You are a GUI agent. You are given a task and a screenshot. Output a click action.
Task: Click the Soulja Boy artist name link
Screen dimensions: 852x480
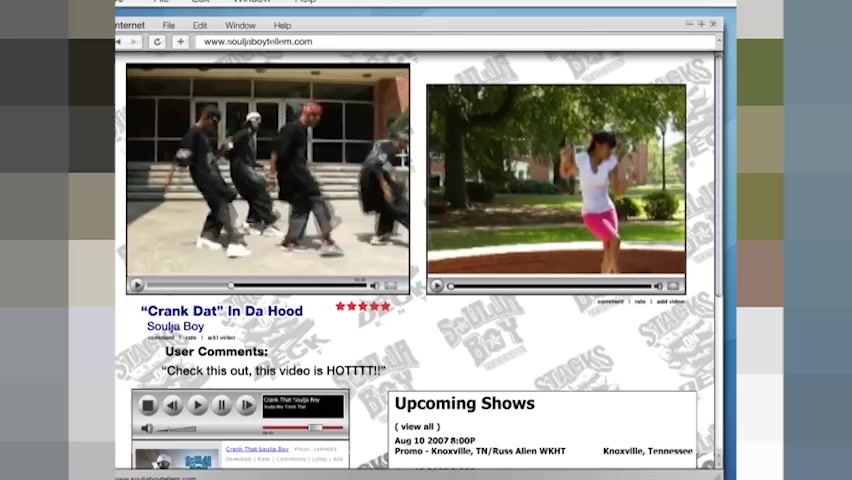pyautogui.click(x=176, y=326)
